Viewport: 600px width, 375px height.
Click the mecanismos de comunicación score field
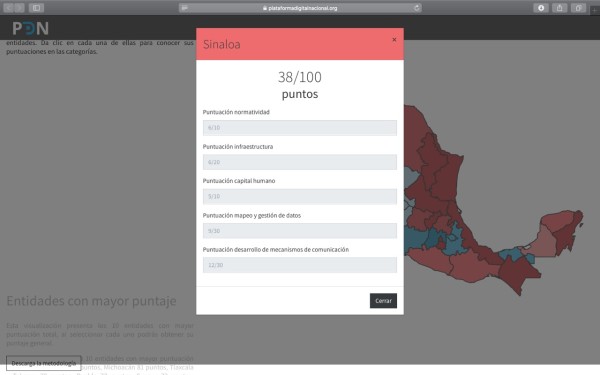pos(300,265)
